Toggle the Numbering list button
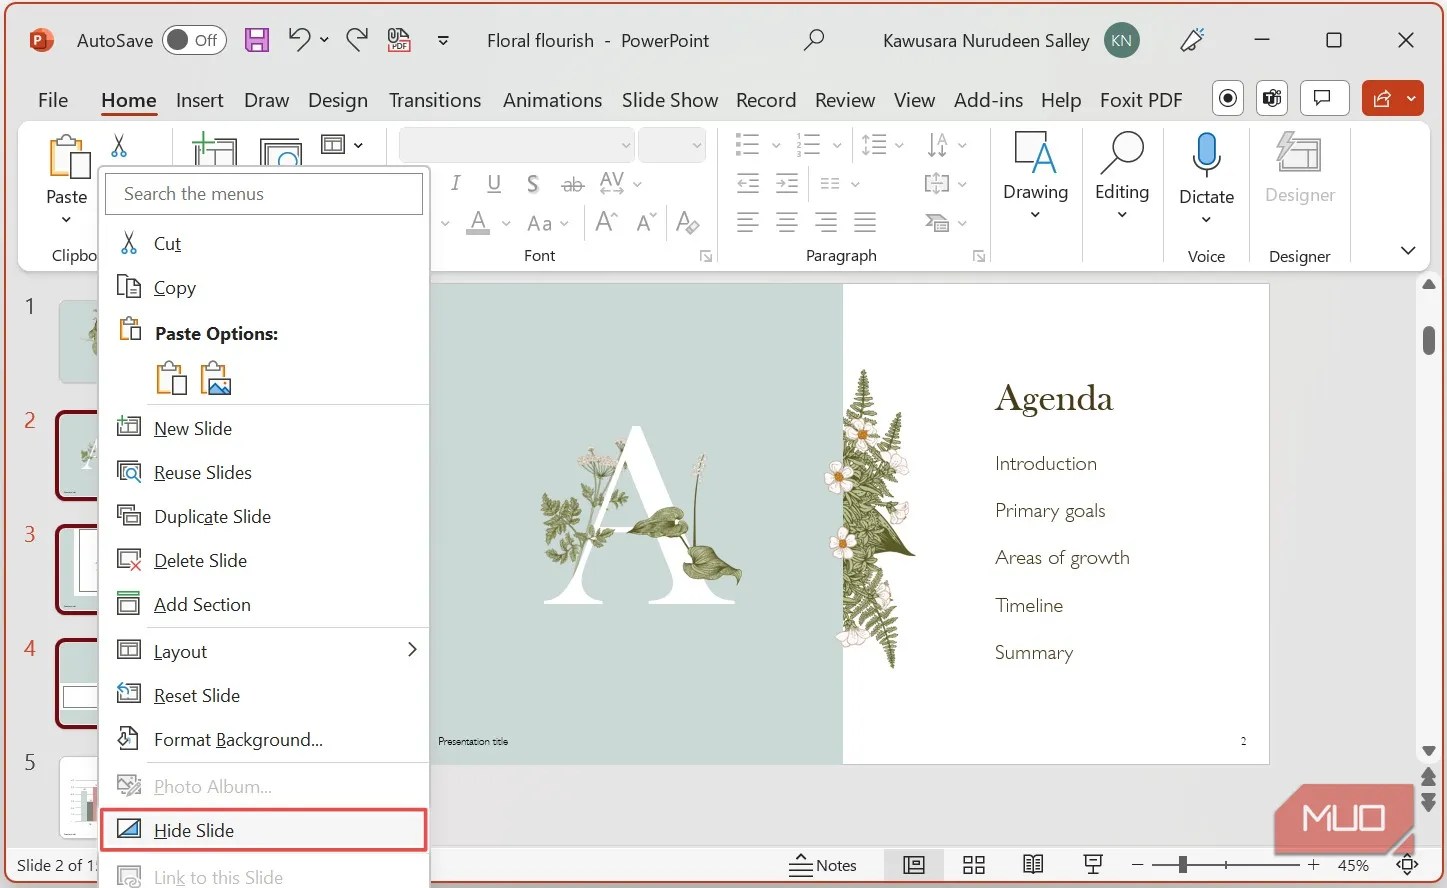This screenshot has width=1447, height=888. pos(809,145)
